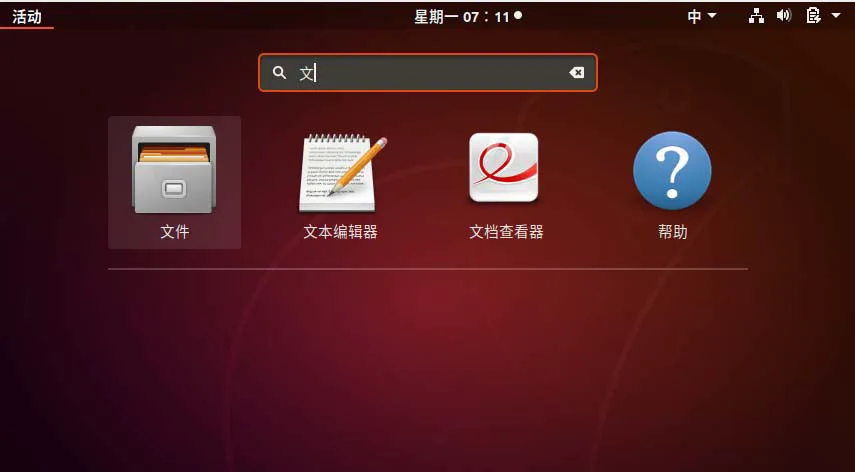
Task: Click the magnifier icon in search box
Action: tap(279, 72)
